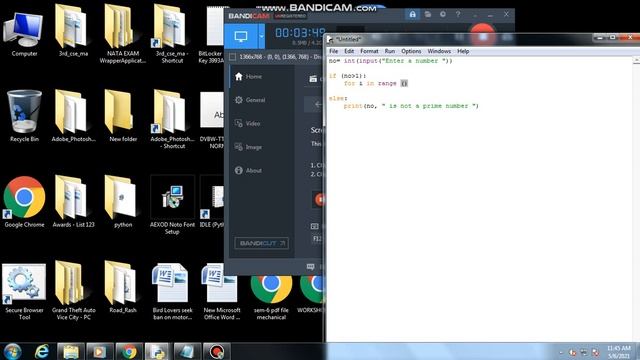Switch to Chrome from taskbar
640x360 pixels.
click(129, 351)
